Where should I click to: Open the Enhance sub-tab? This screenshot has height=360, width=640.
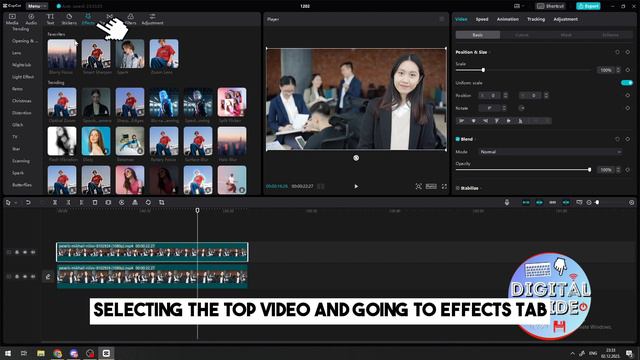611,35
